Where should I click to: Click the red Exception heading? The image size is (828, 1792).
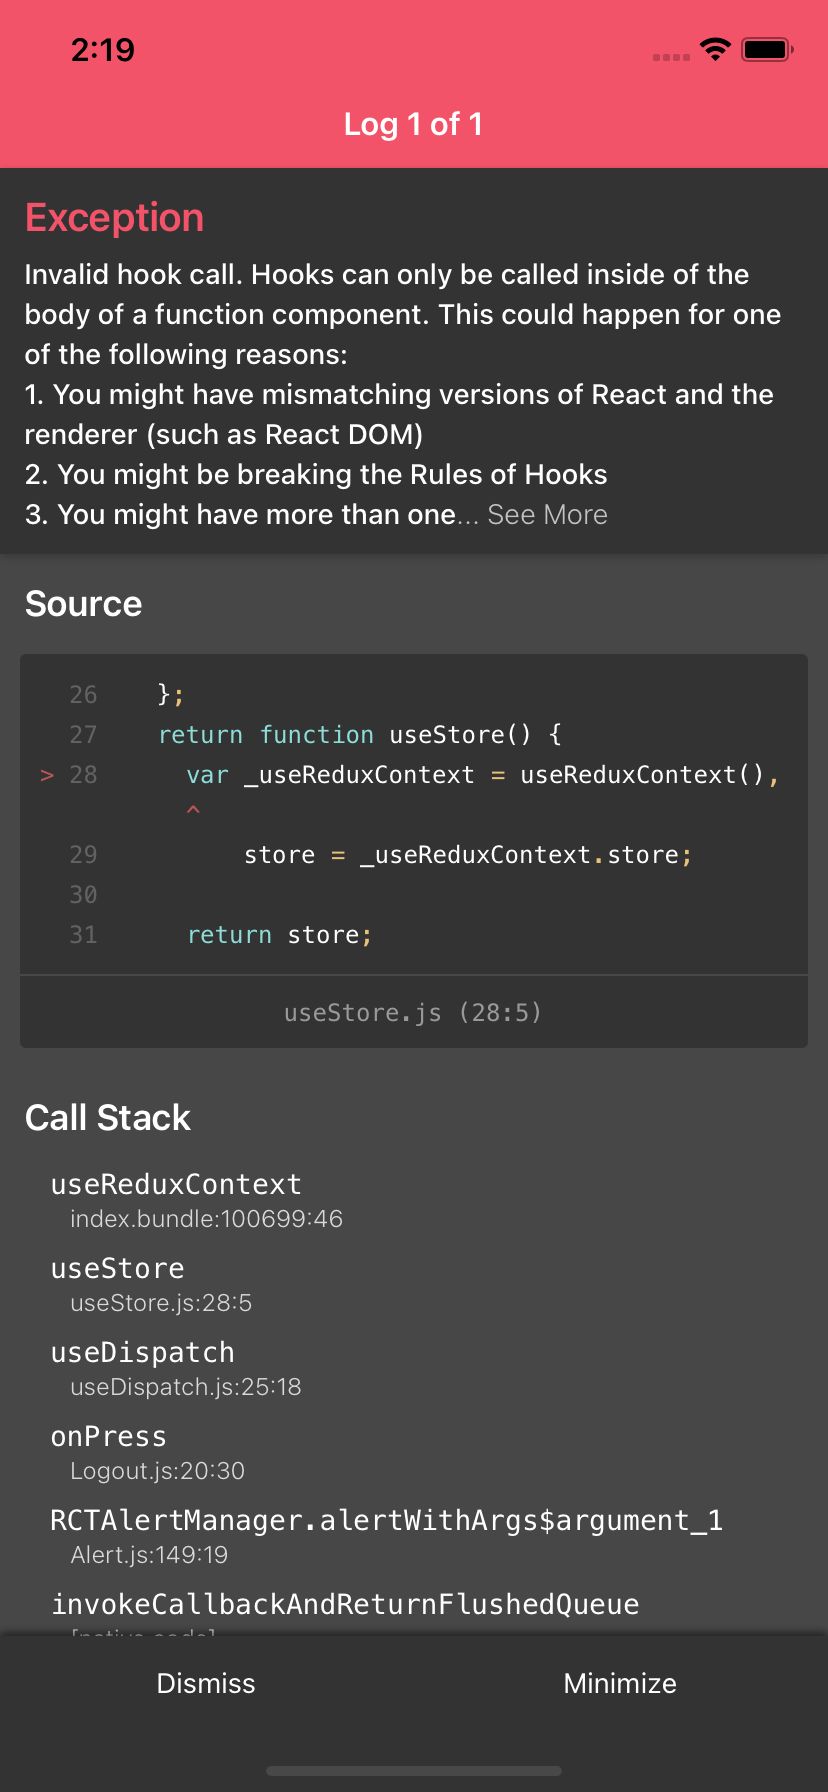(114, 218)
